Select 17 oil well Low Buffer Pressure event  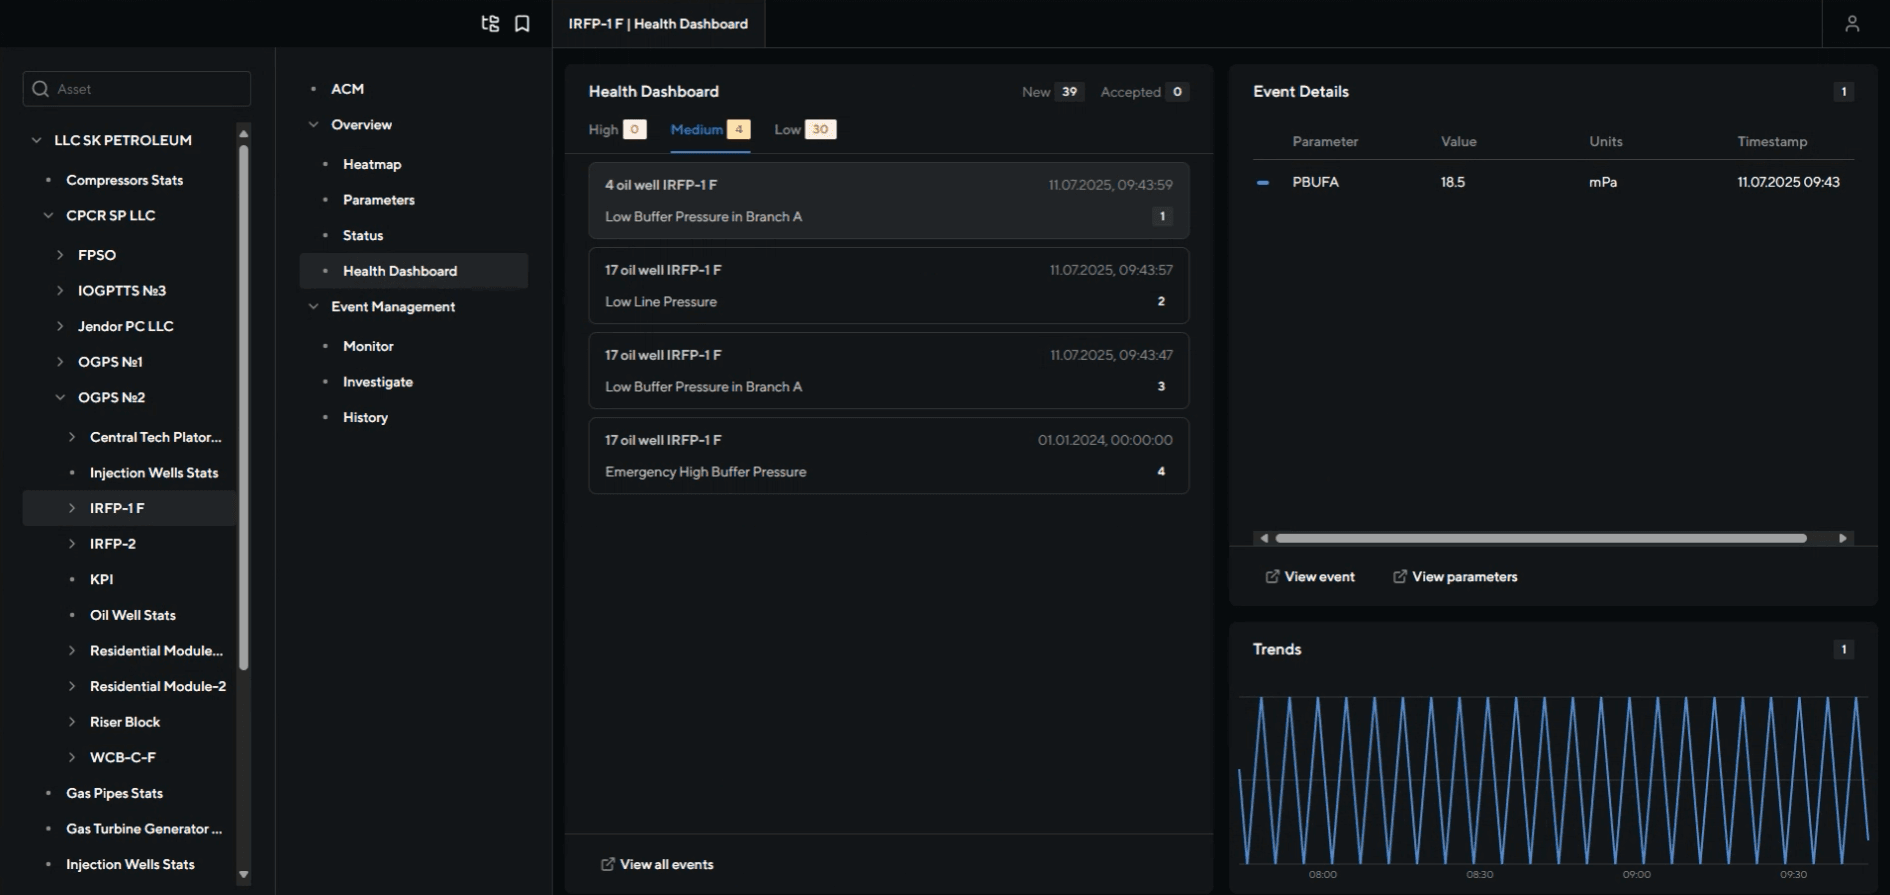click(x=889, y=370)
